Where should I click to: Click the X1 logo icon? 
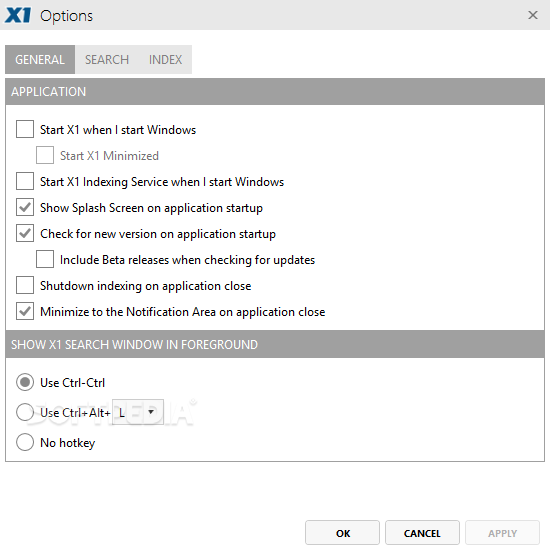point(18,15)
